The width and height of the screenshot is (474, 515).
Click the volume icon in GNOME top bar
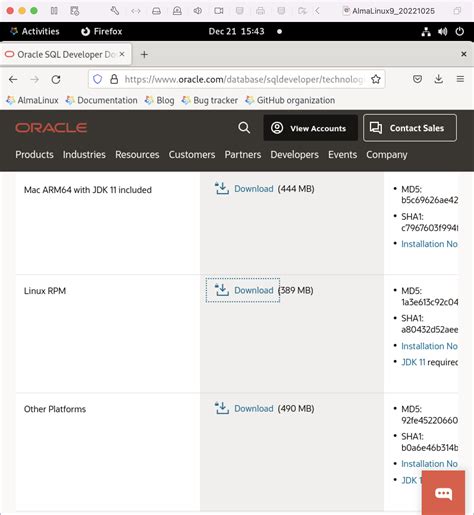443,32
